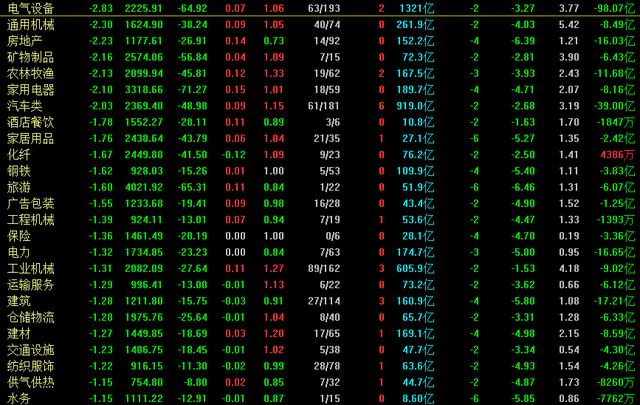This screenshot has height=405, width=640.
Task: Select index value 928.03 for 钢铁
Action: [x=147, y=171]
